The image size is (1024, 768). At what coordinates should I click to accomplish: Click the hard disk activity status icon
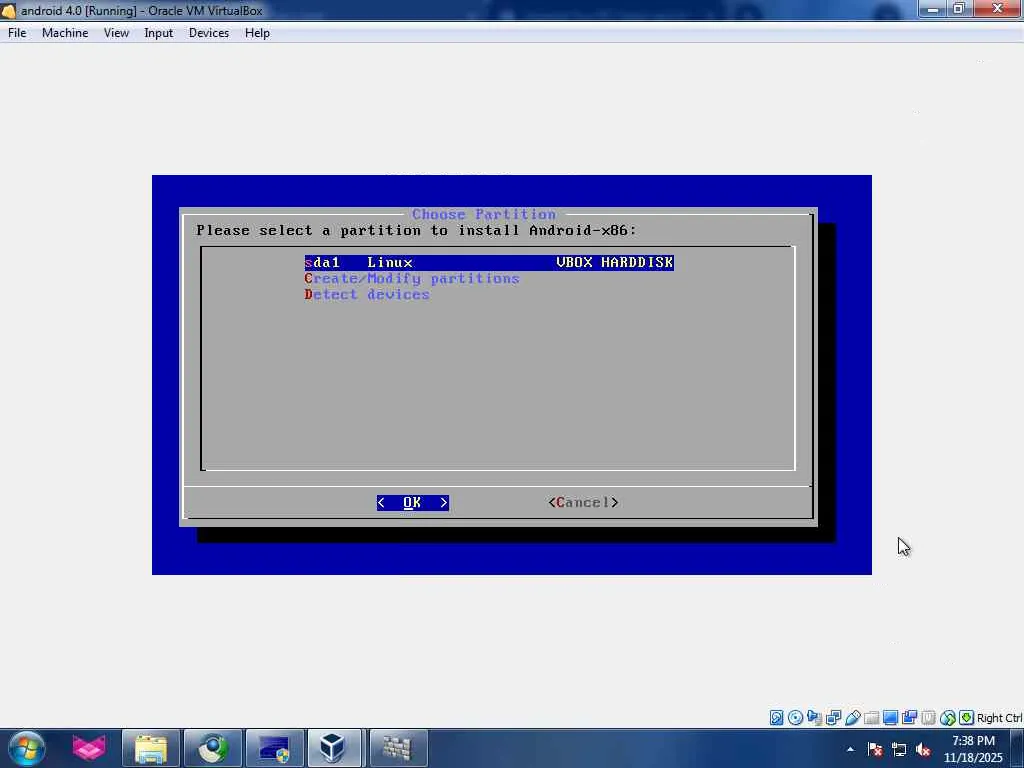coord(776,718)
